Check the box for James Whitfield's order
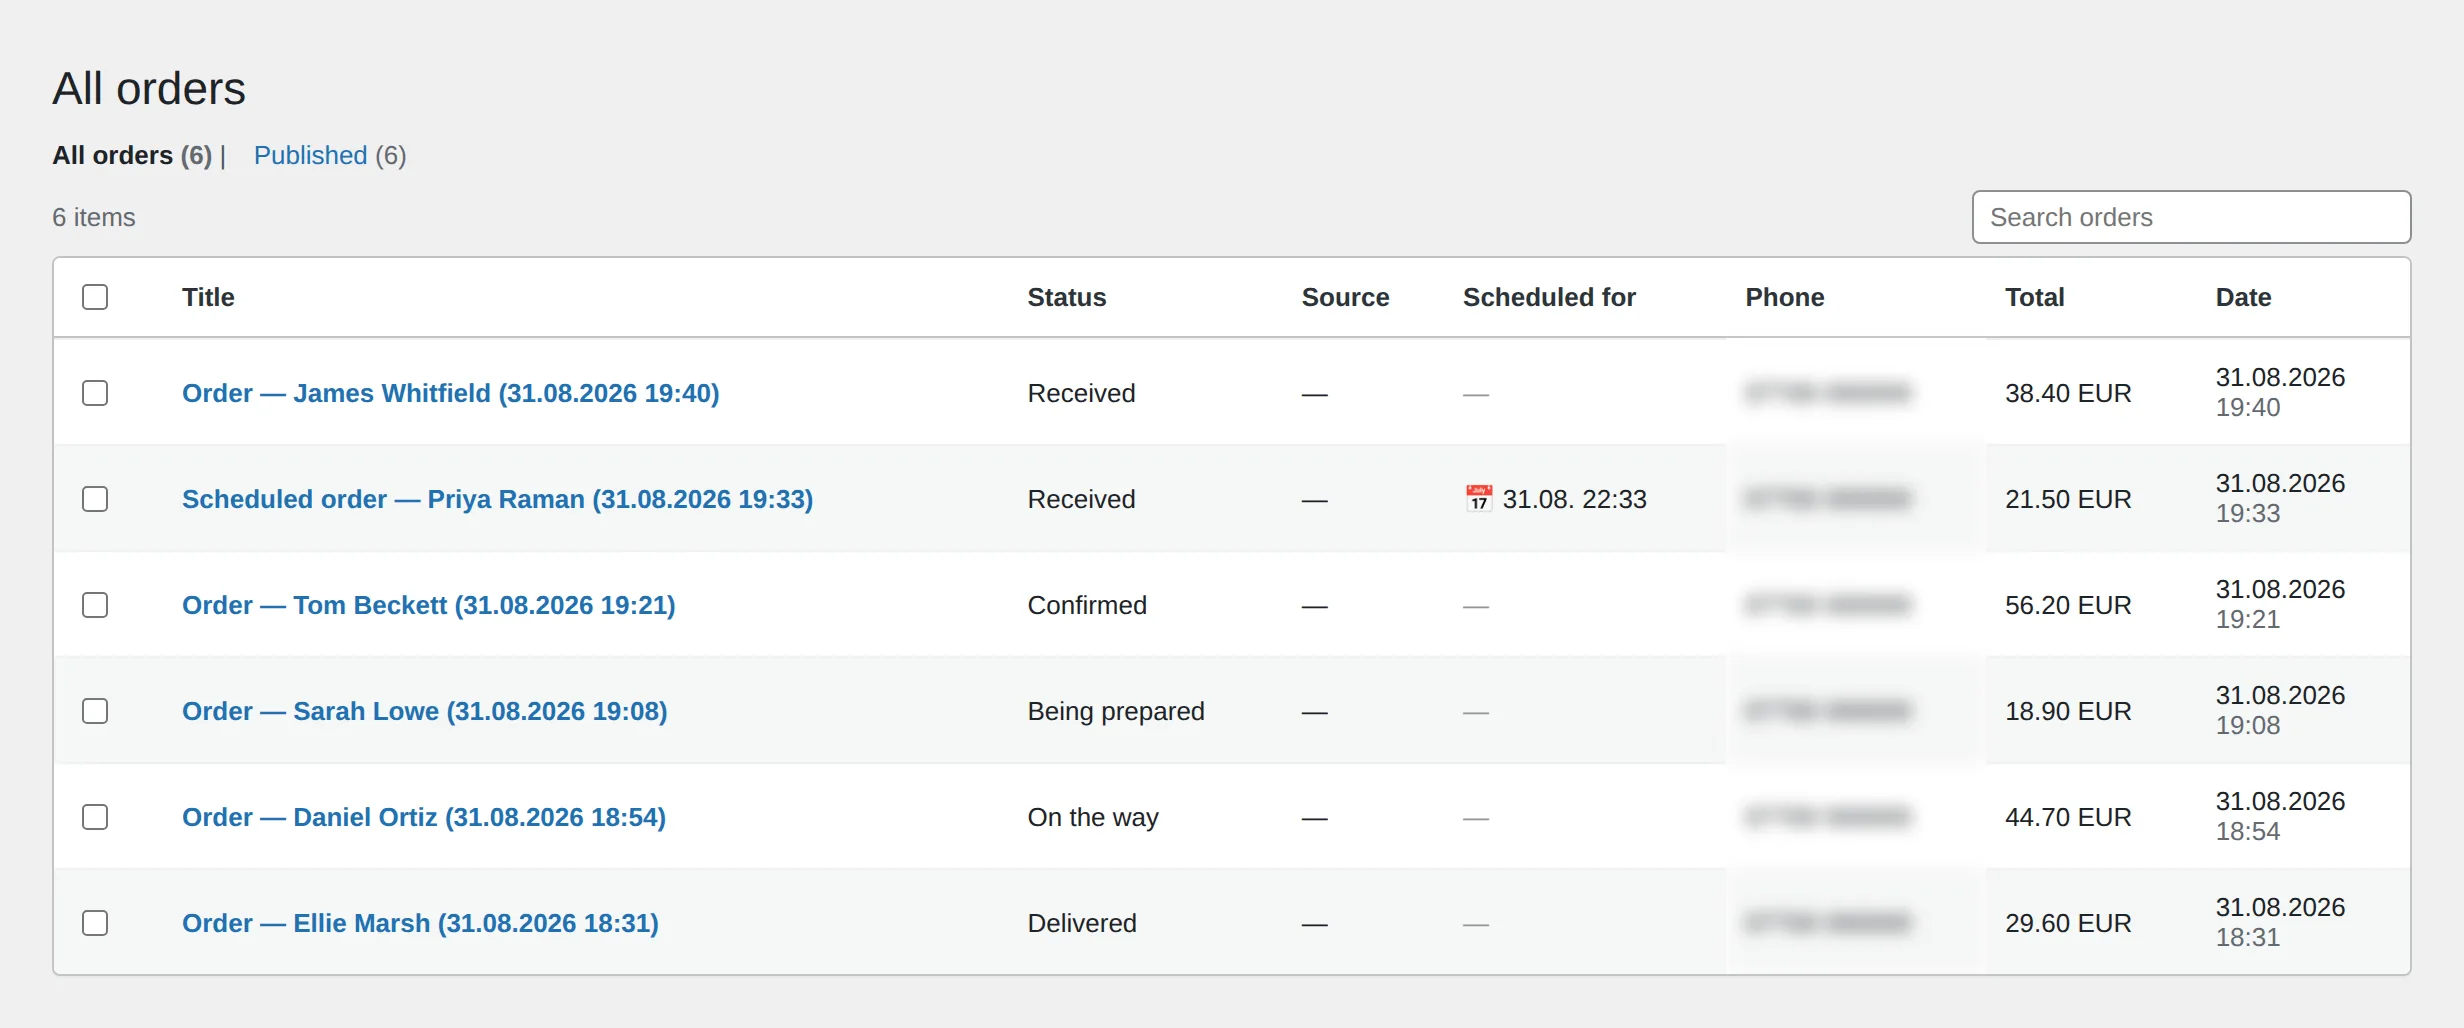Screen dimensions: 2464x1028 point(95,393)
